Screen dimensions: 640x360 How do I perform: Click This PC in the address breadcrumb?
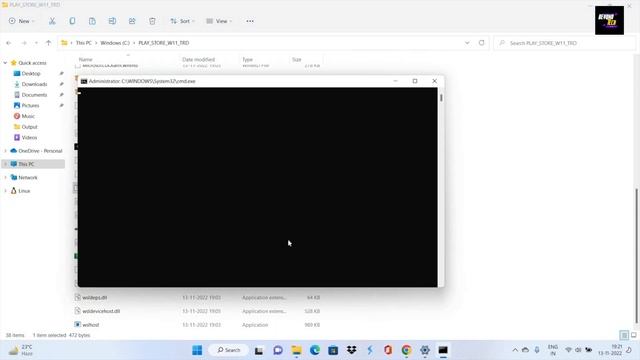[84, 43]
